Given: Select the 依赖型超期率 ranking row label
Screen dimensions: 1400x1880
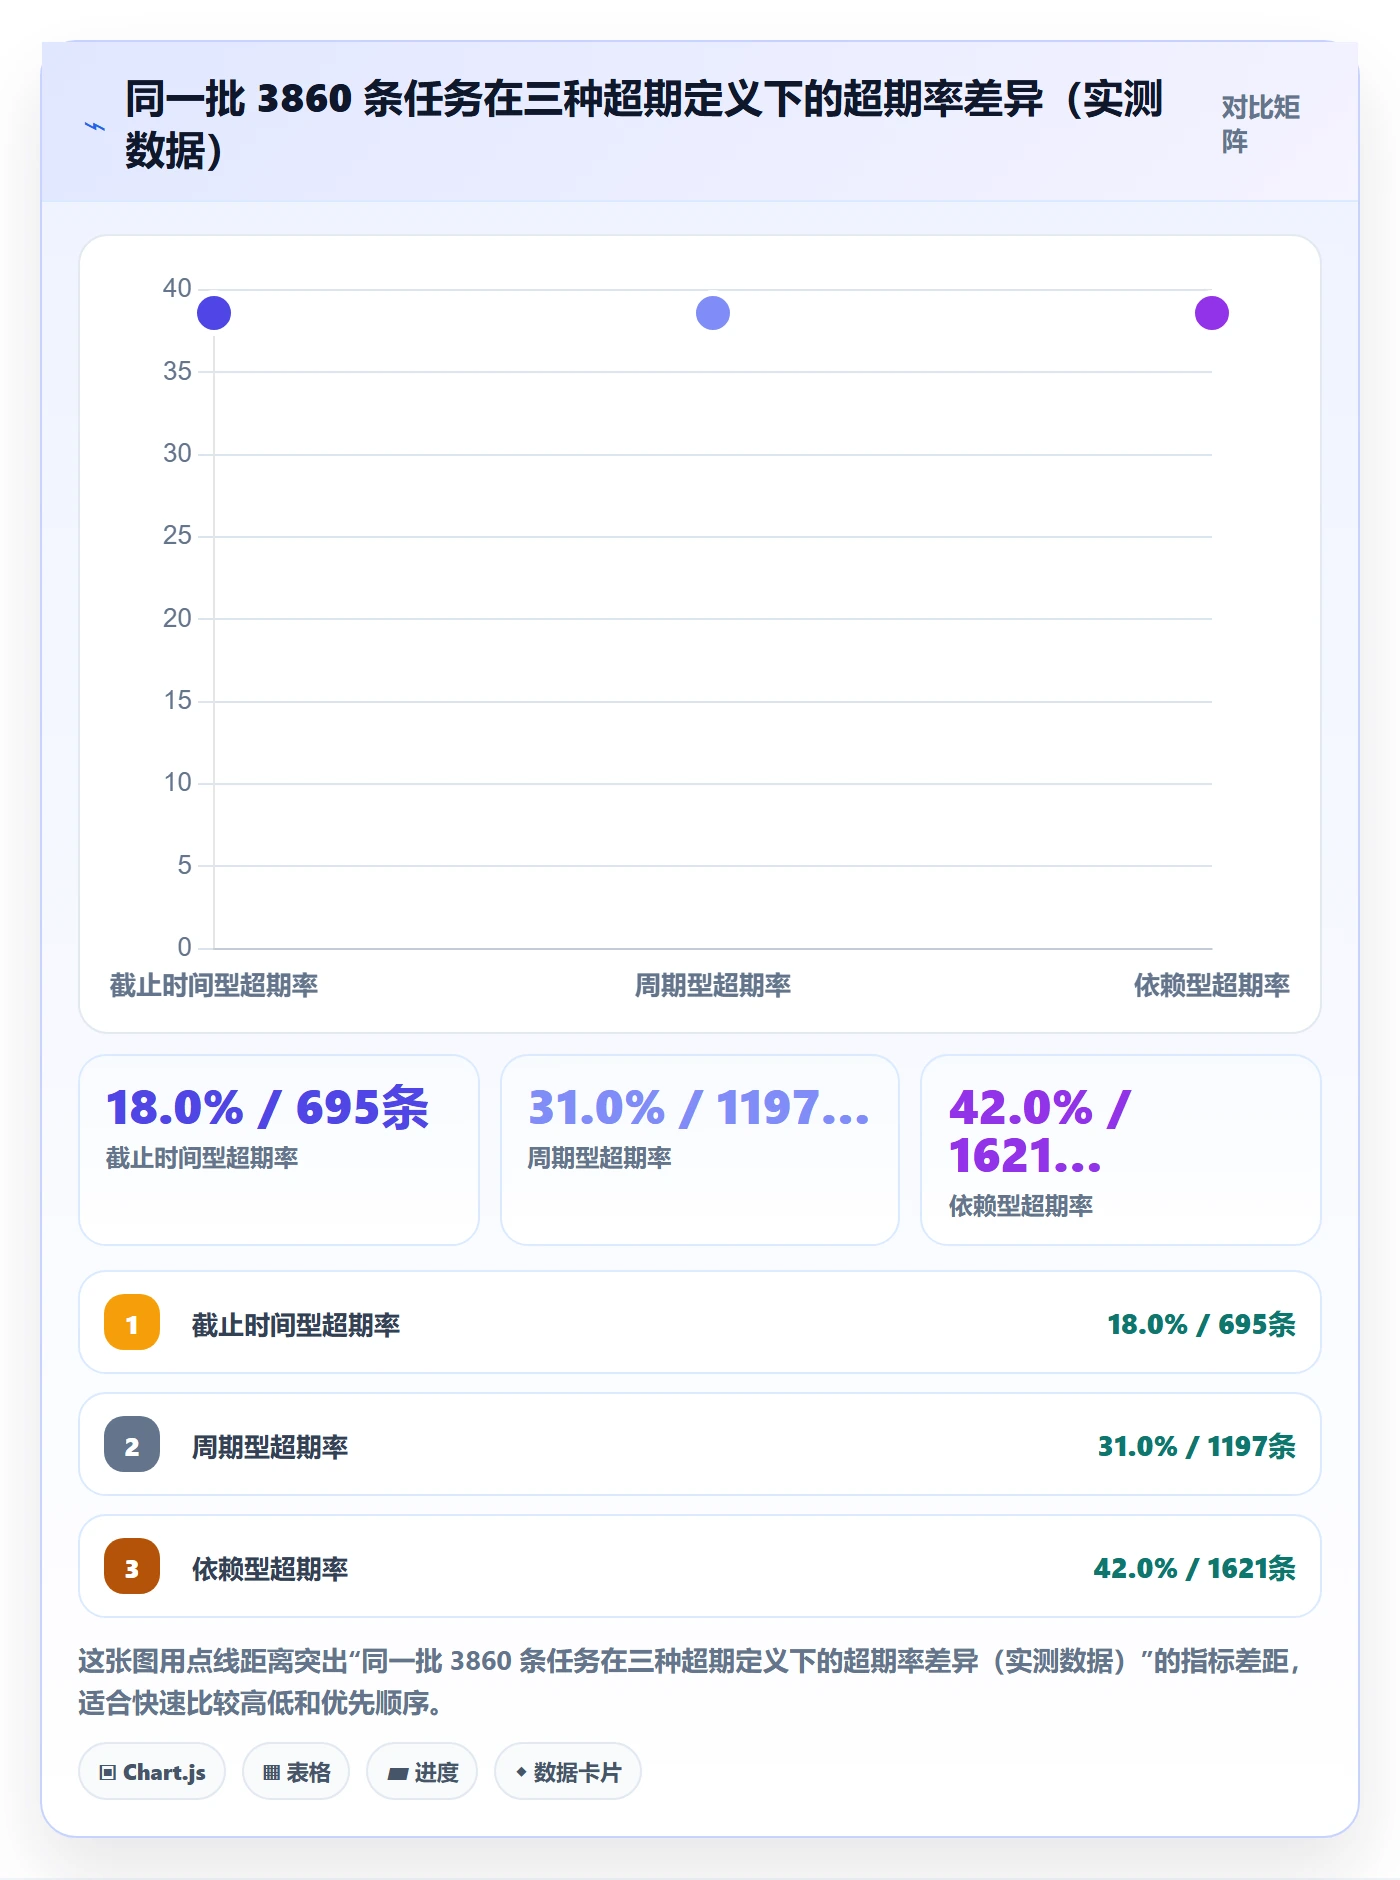Looking at the screenshot, I should (x=270, y=1569).
